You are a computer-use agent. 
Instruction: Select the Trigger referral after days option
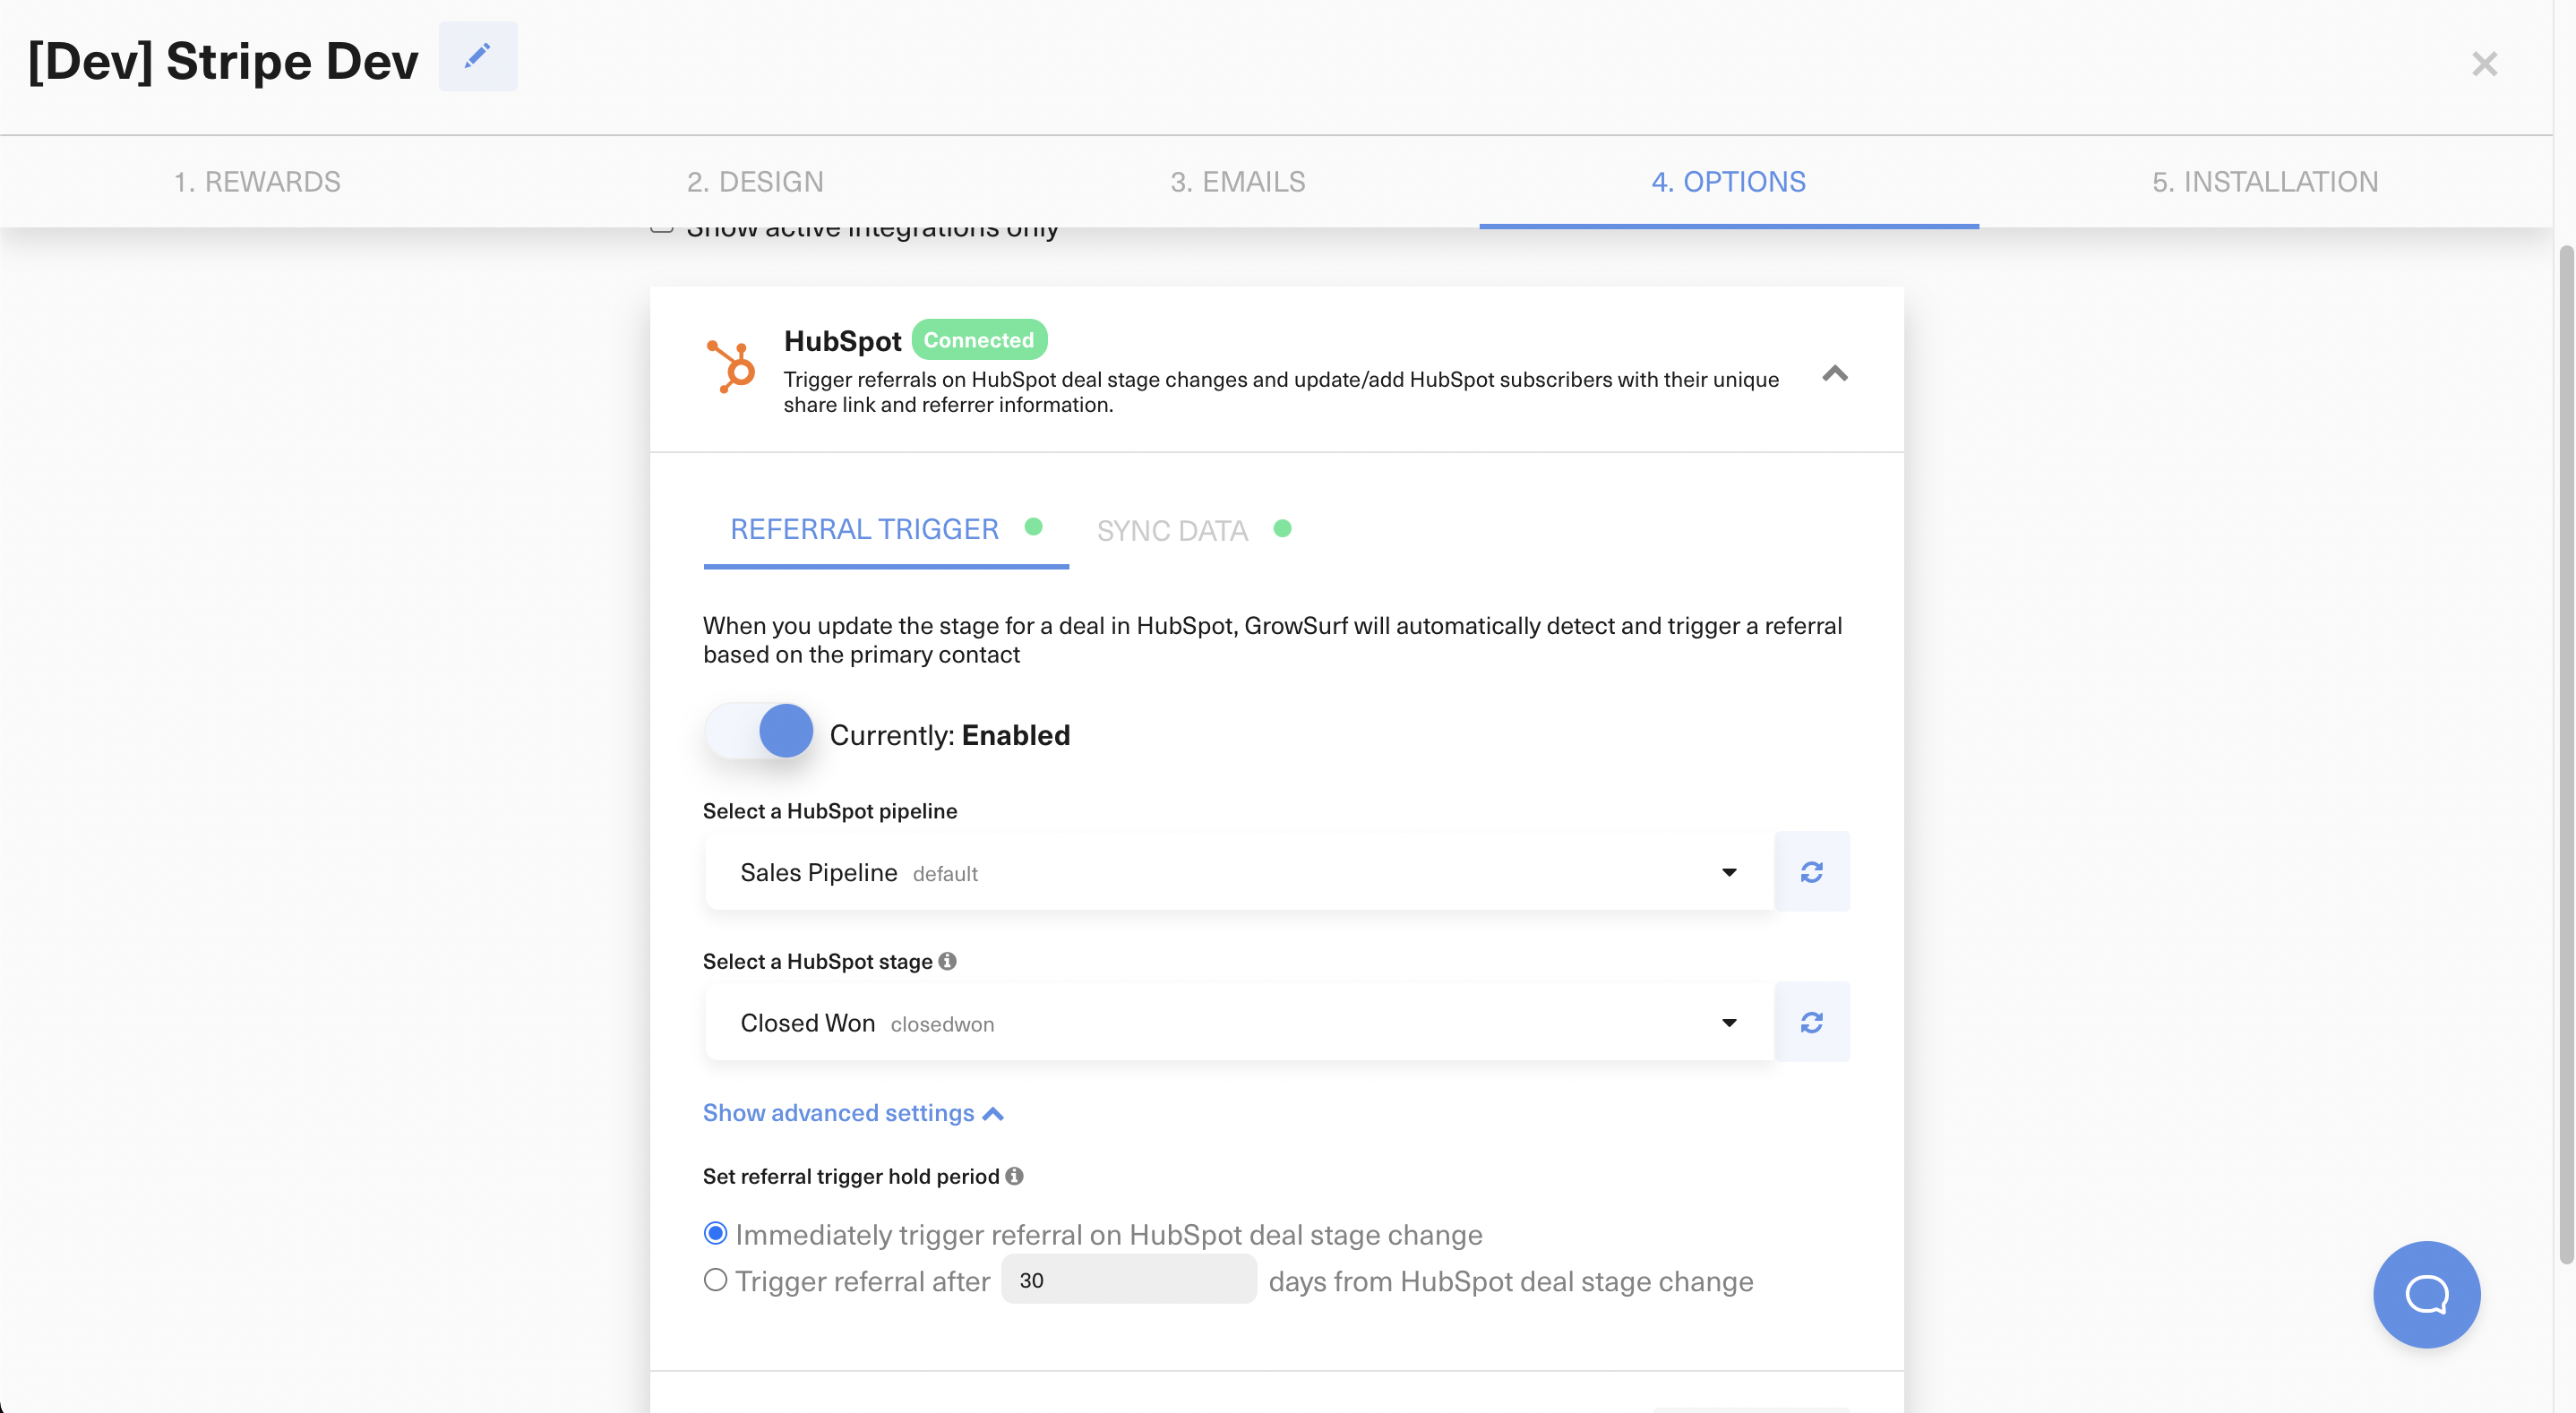(714, 1280)
